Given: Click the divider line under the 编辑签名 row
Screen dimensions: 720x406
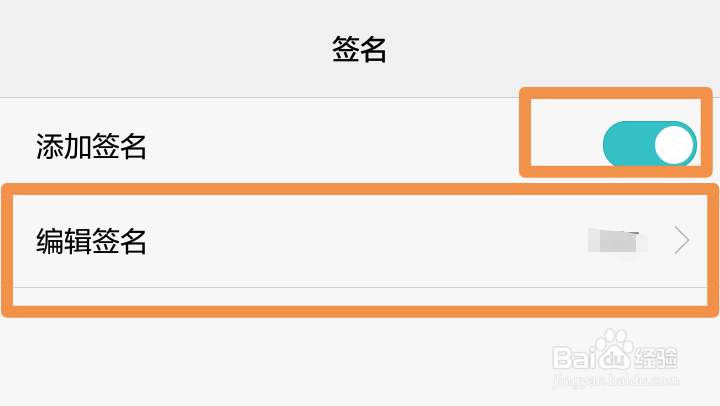Looking at the screenshot, I should [360, 288].
